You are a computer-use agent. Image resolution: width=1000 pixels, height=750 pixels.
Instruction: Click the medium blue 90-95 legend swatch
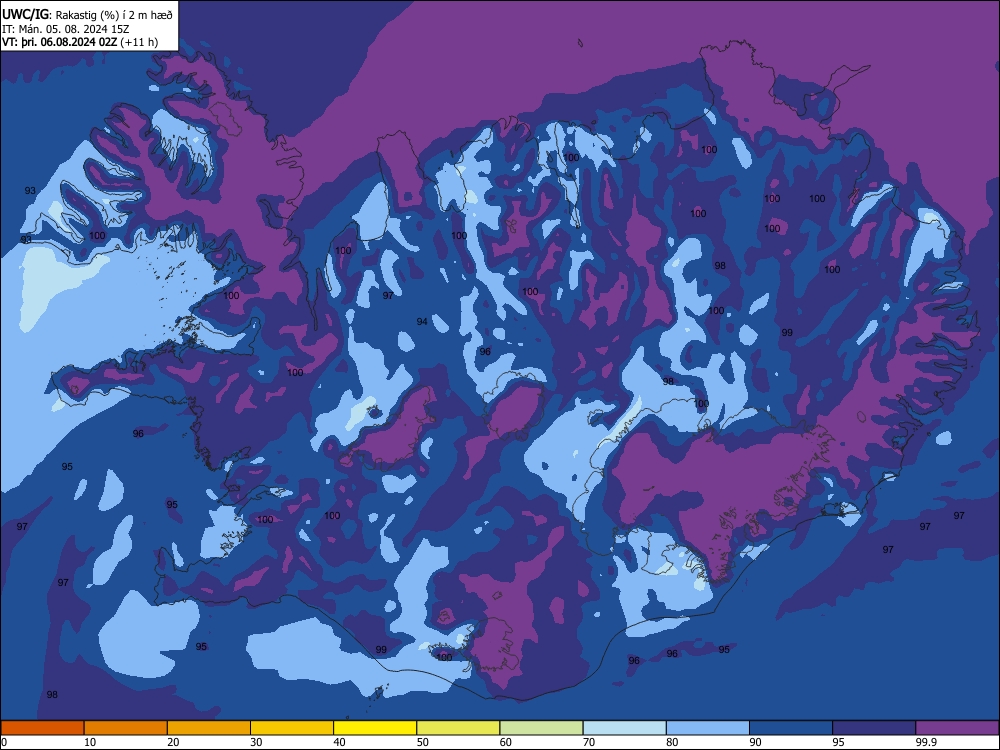[x=791, y=728]
